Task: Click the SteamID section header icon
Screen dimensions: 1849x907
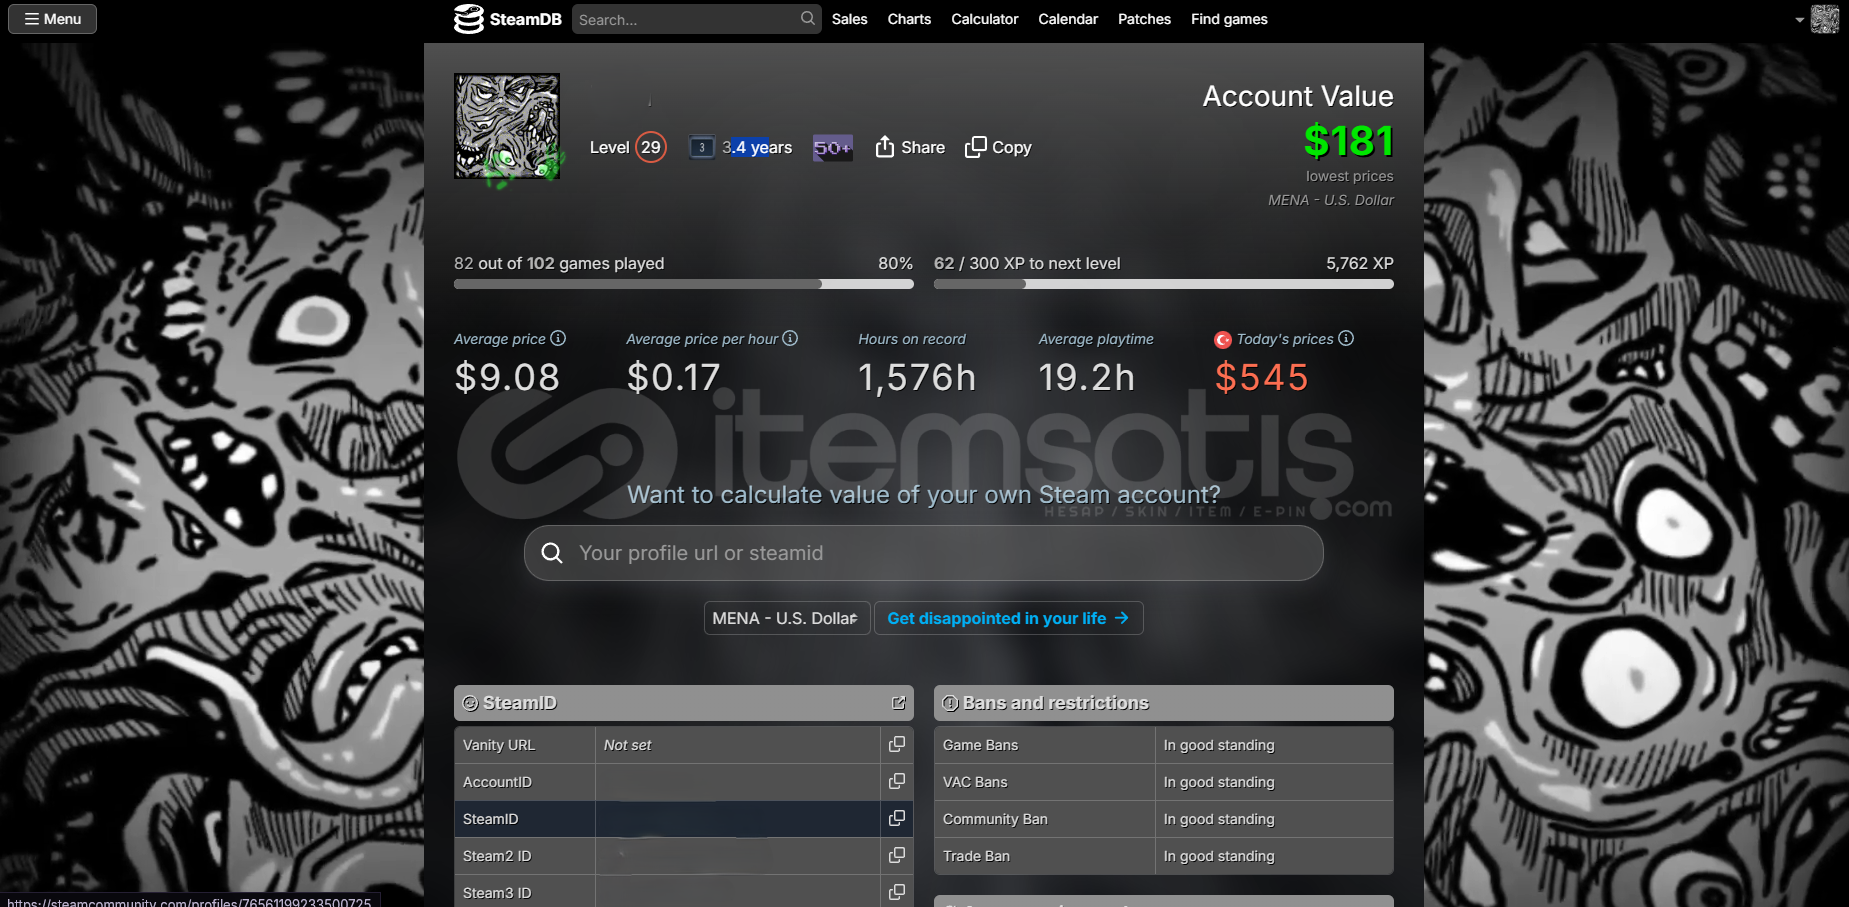Action: [470, 703]
